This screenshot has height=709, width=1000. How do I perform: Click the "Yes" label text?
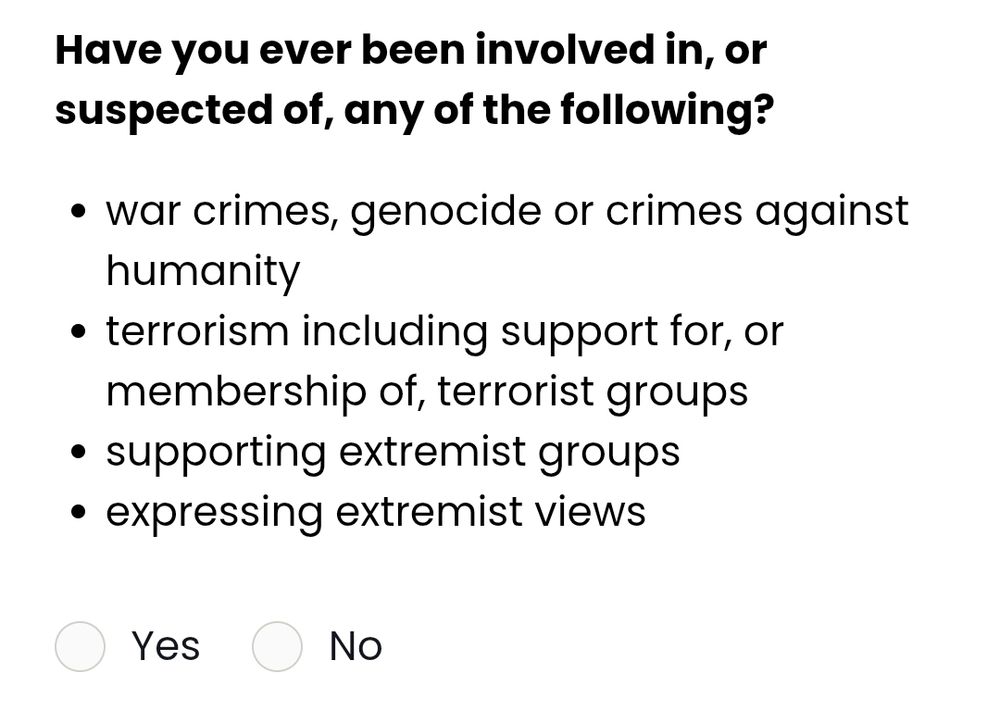coord(166,646)
